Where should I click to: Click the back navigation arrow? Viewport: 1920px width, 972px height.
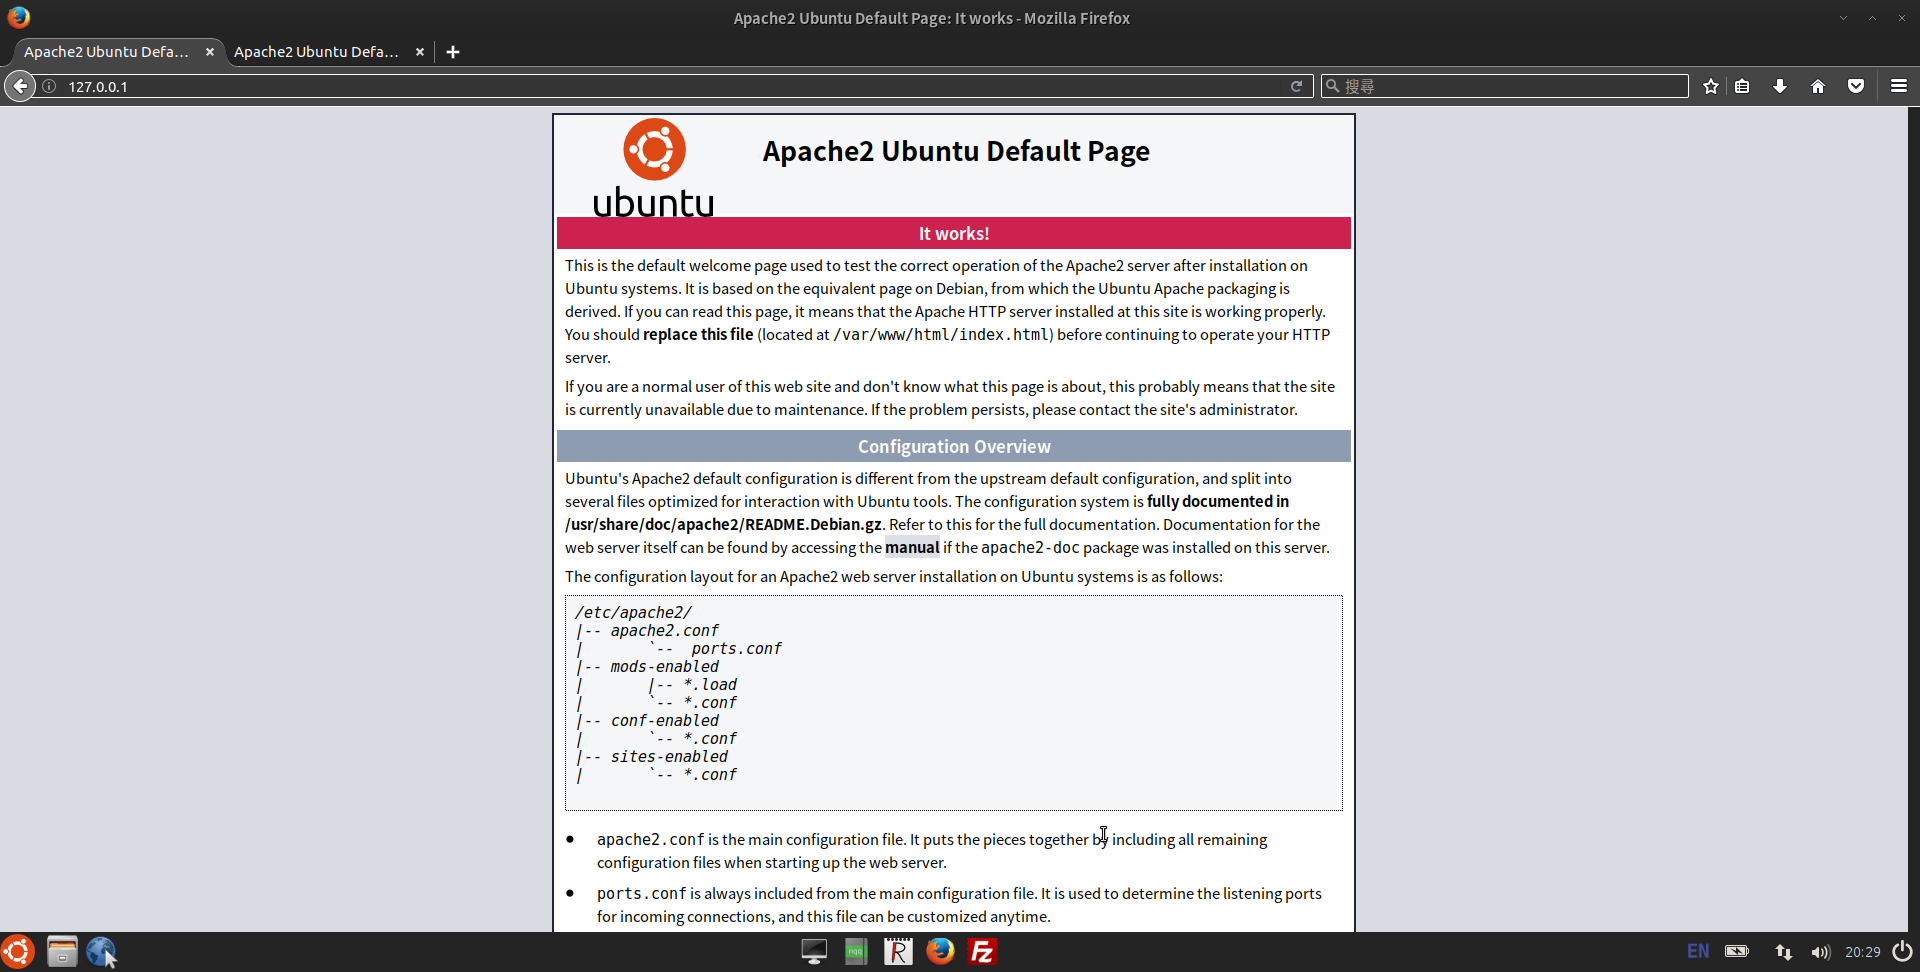coord(20,86)
